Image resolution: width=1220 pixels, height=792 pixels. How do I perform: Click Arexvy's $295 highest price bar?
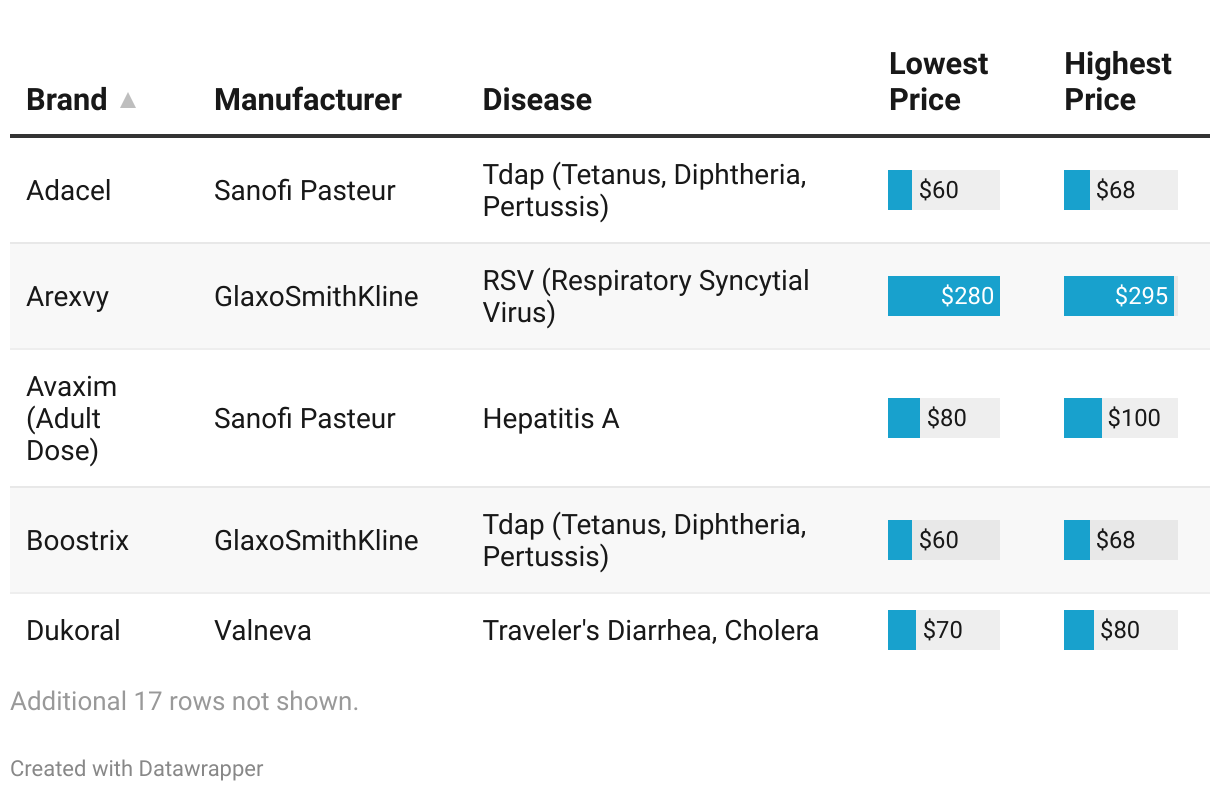(x=1119, y=296)
